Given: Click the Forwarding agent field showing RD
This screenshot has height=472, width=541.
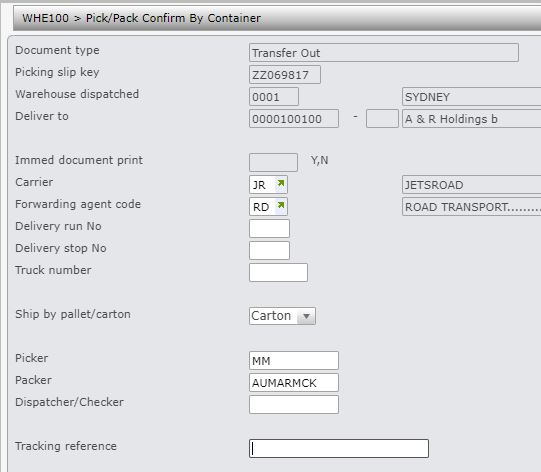Looking at the screenshot, I should pos(268,206).
